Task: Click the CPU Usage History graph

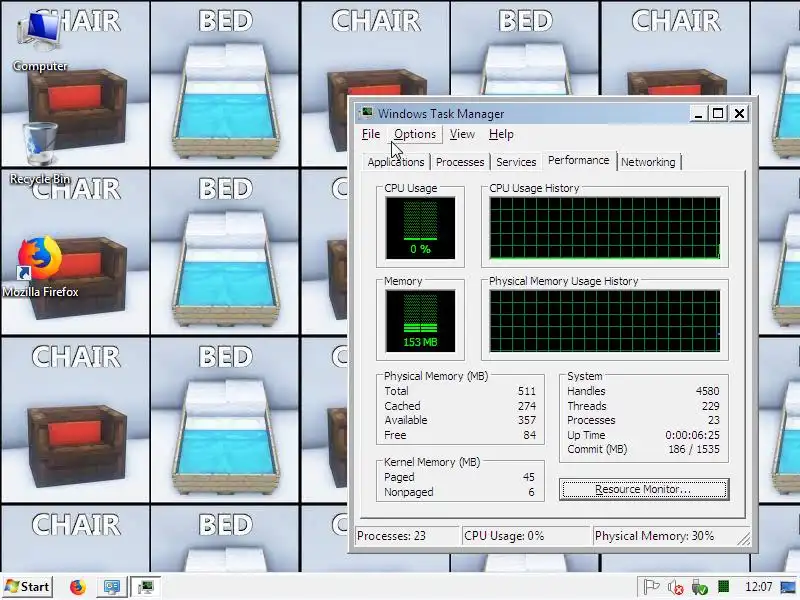Action: coord(605,228)
